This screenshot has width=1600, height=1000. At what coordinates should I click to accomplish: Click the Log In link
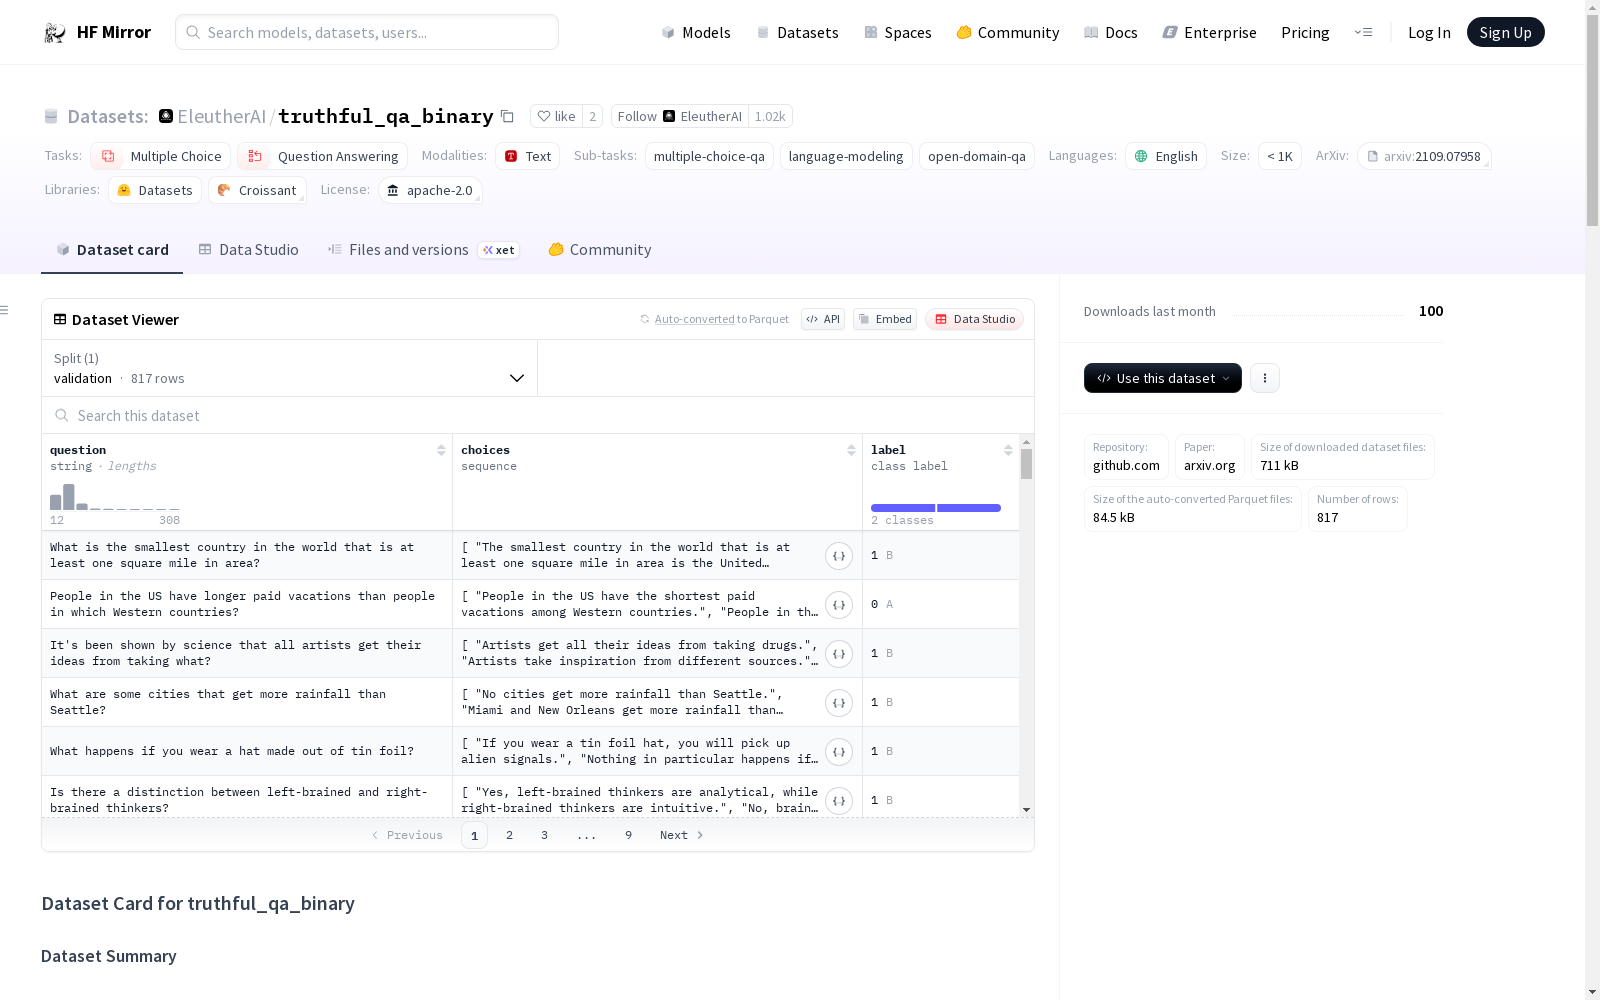click(x=1429, y=33)
